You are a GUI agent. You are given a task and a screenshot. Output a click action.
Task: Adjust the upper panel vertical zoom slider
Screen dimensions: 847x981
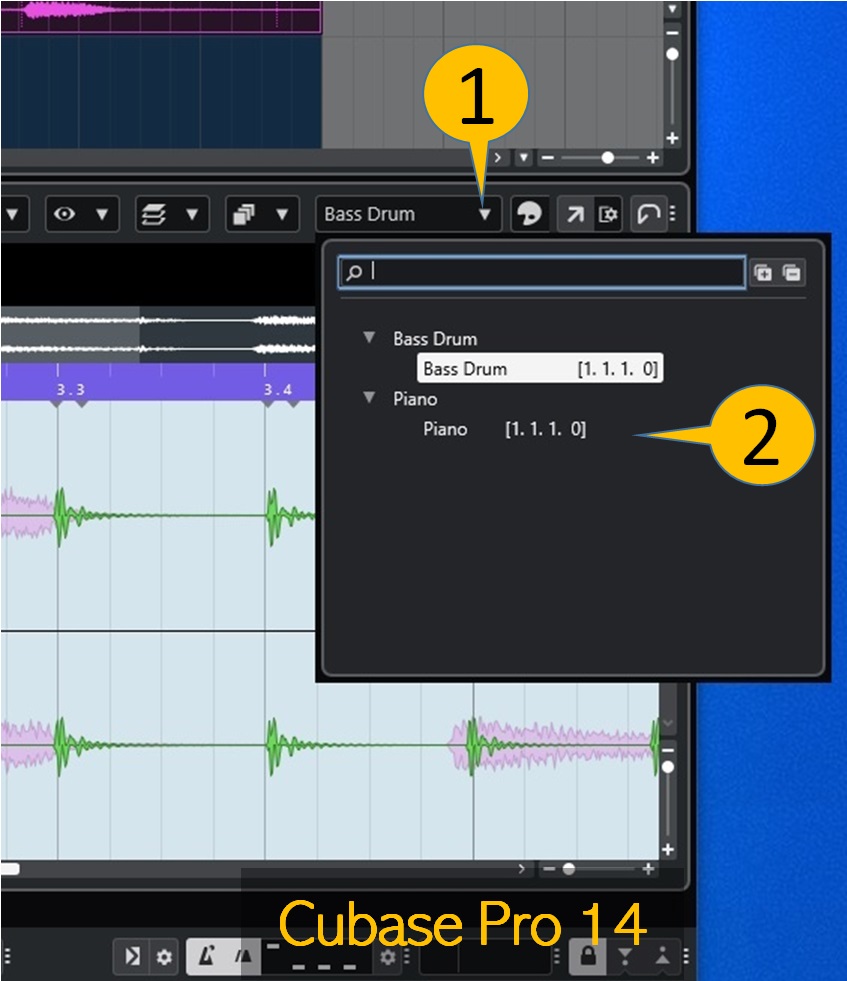click(672, 54)
